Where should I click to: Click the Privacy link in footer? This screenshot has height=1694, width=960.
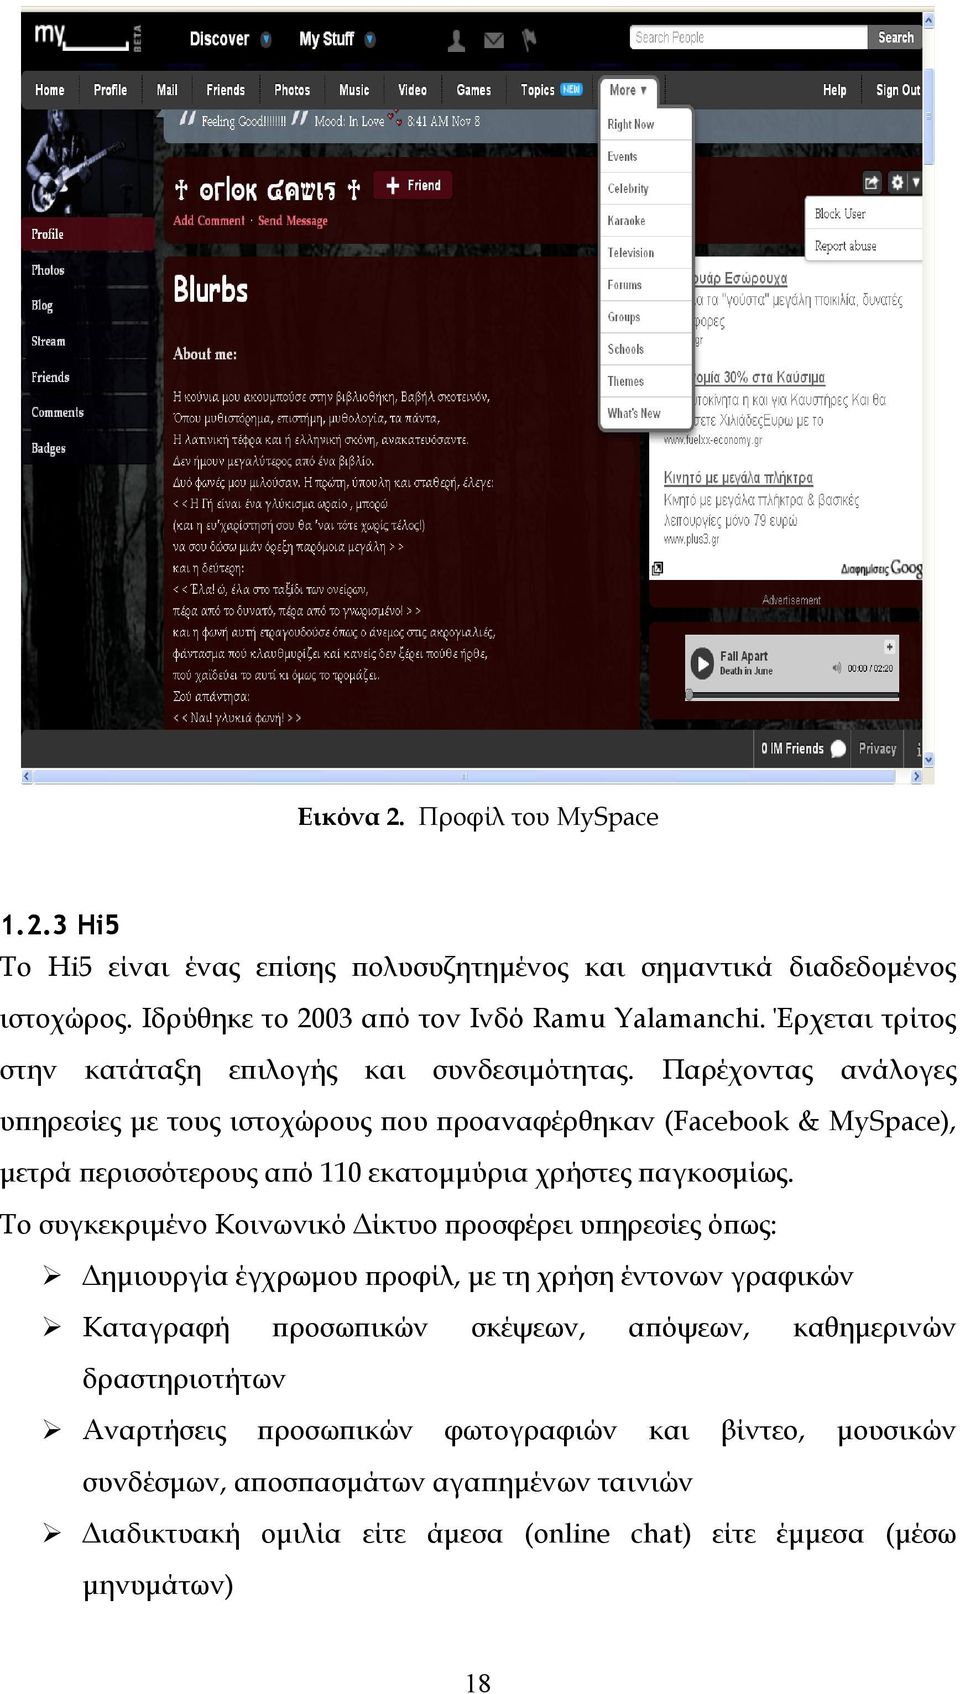point(877,748)
